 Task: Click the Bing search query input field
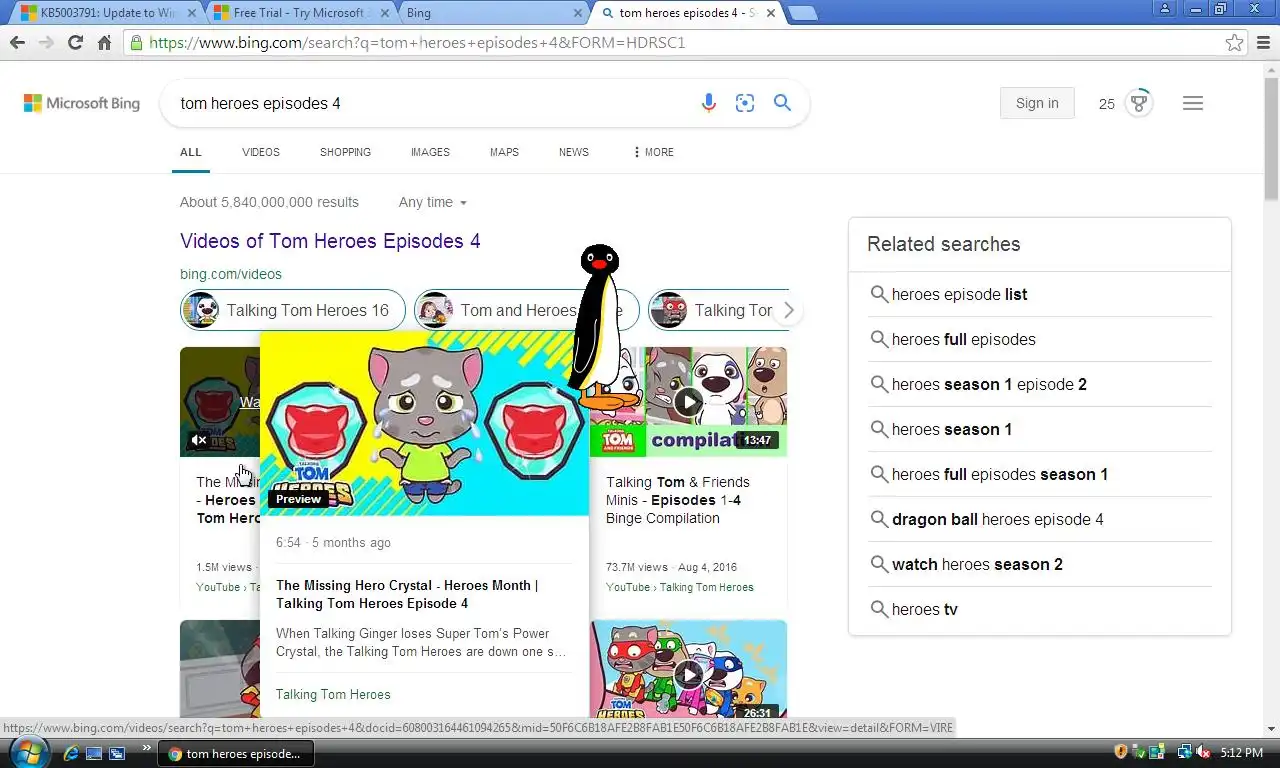430,103
